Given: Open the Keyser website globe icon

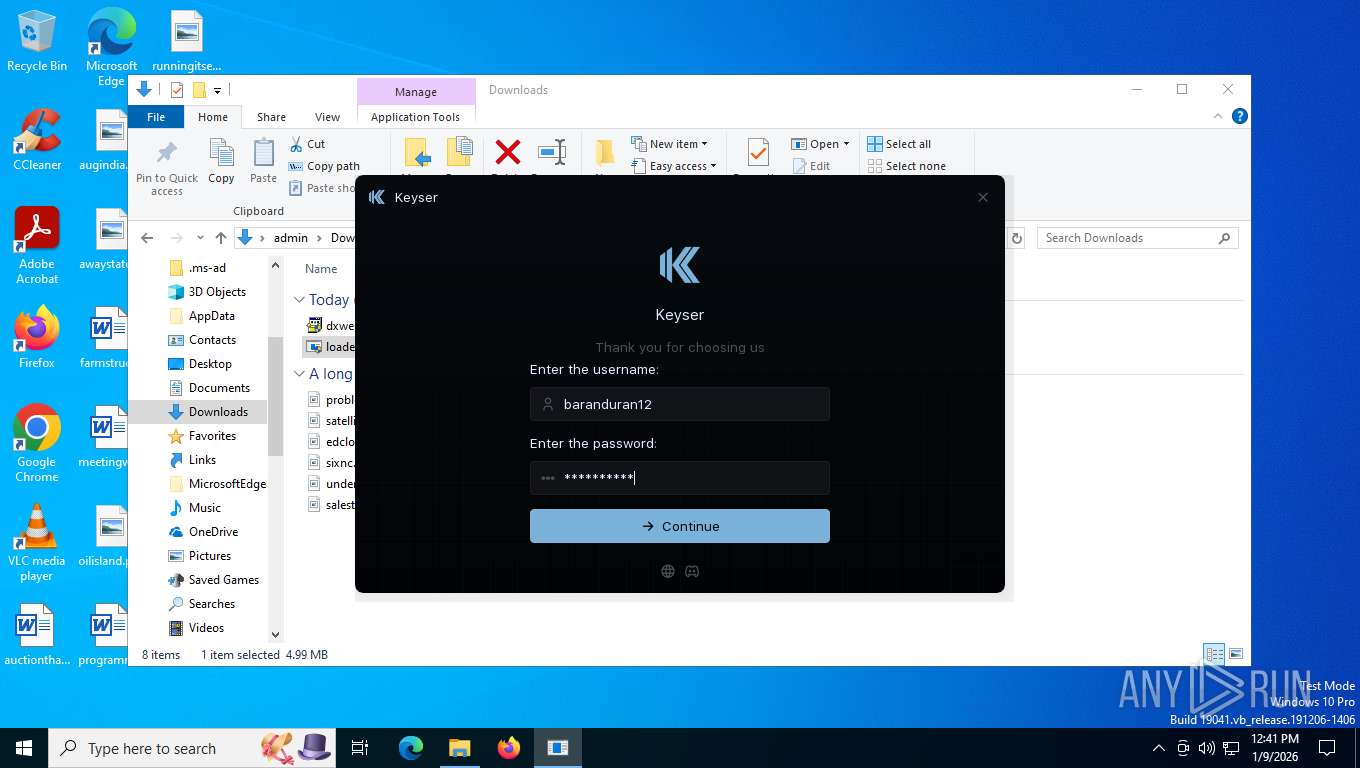Looking at the screenshot, I should tap(668, 572).
